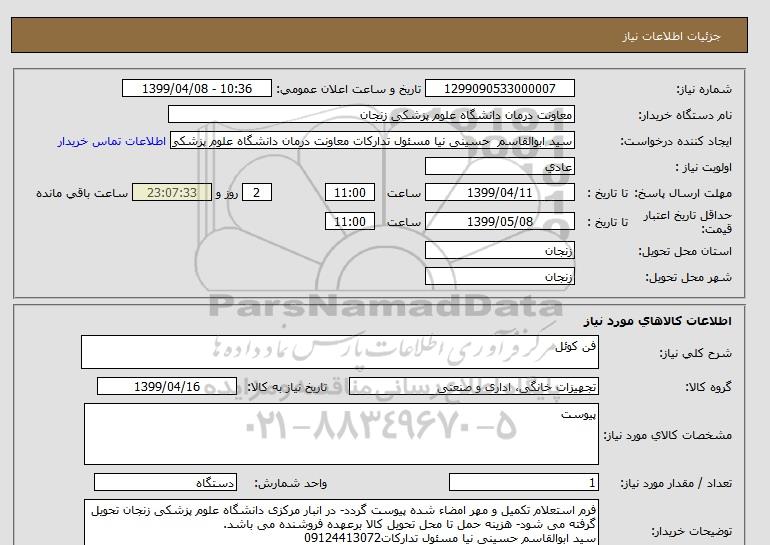This screenshot has width=770, height=545.
Task: Click the item specifications box پیوست
Action: (x=341, y=434)
